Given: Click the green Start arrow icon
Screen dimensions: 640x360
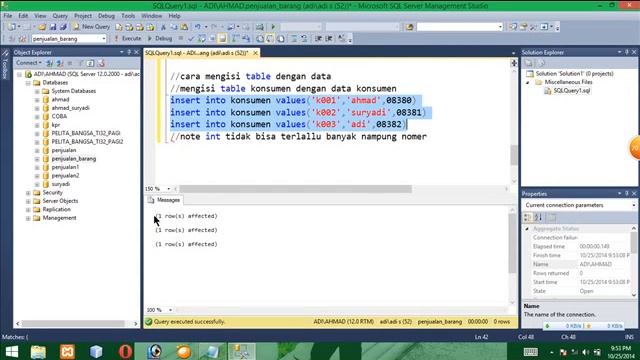Looking at the screenshot, I should pos(273,27).
